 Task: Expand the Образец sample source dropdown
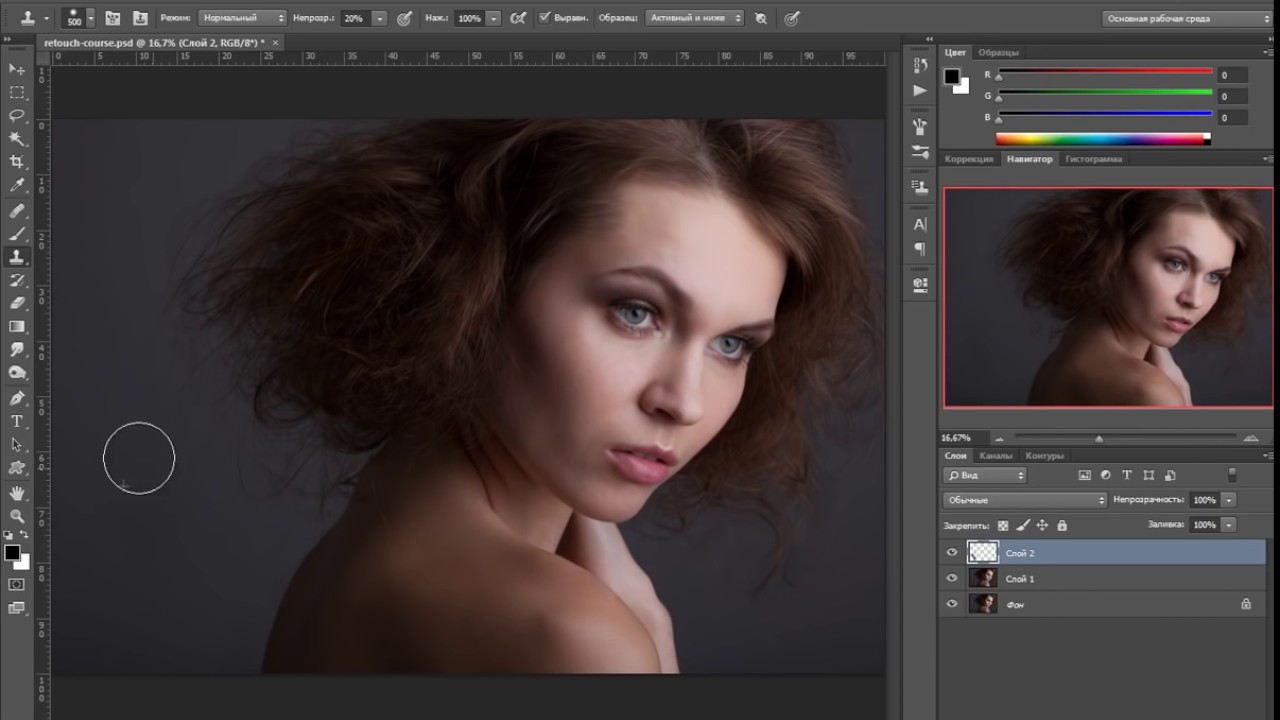[695, 18]
